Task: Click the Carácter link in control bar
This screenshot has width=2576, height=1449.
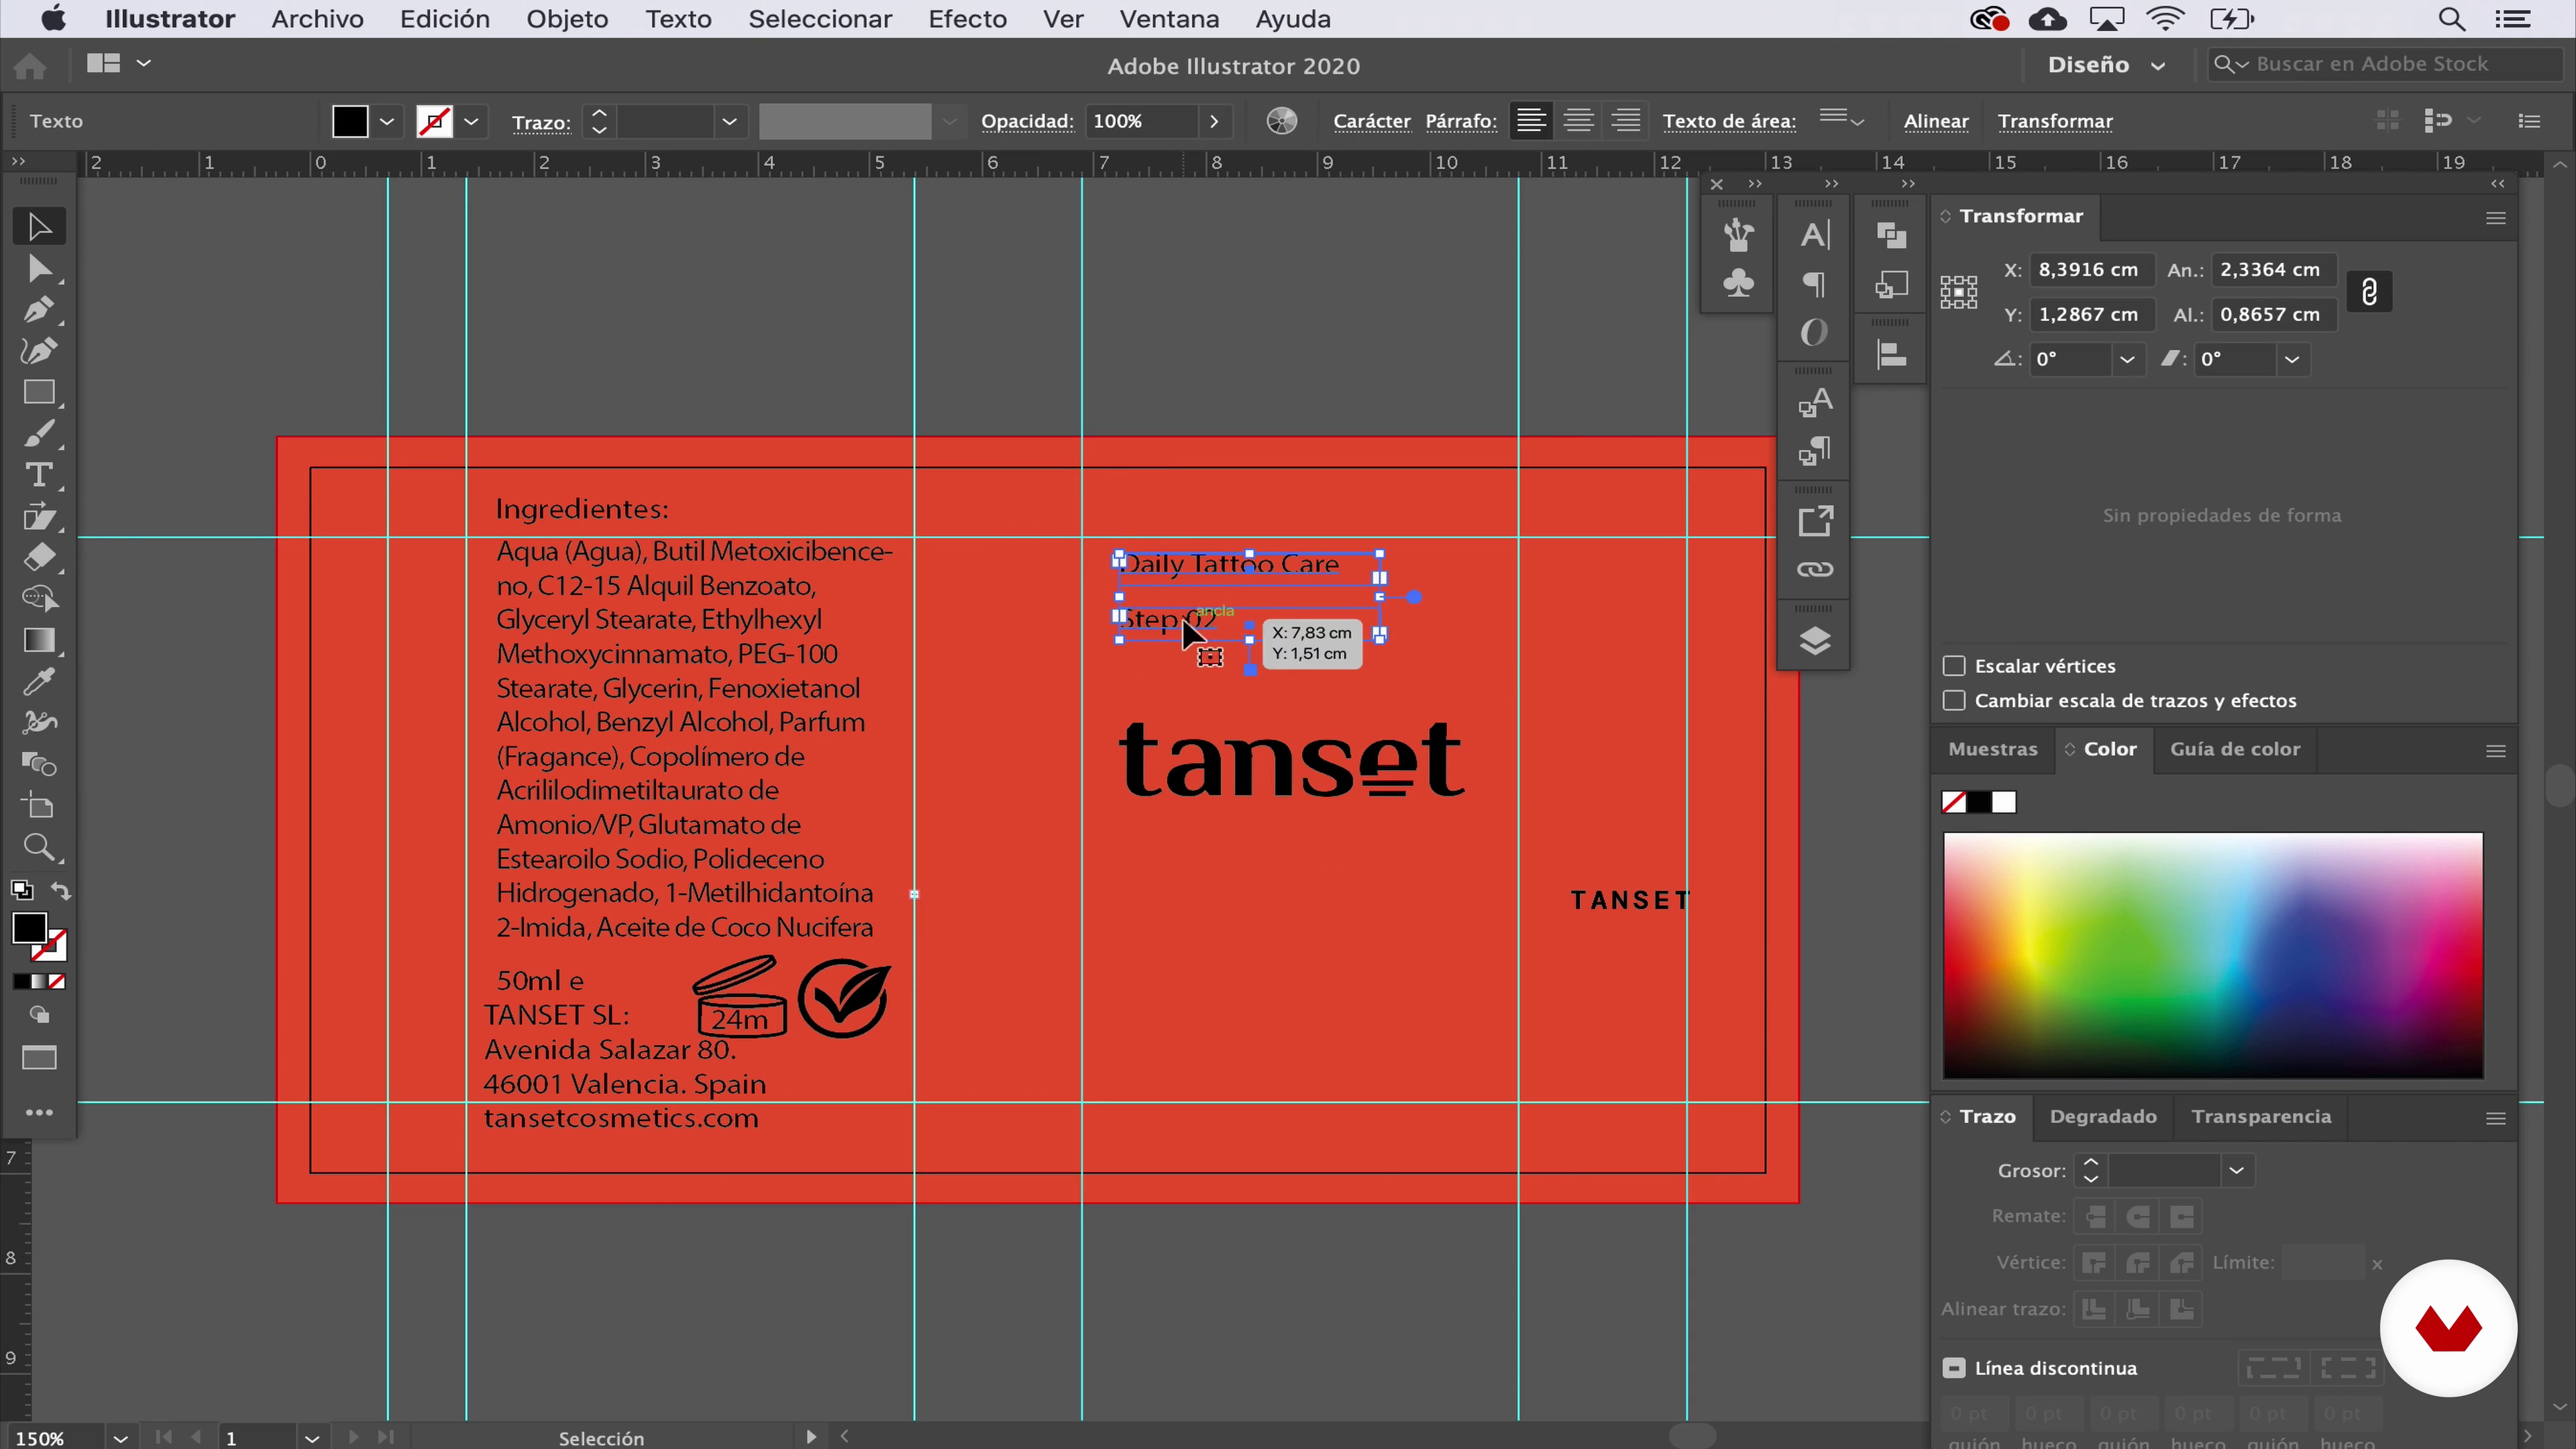Action: tap(1371, 121)
